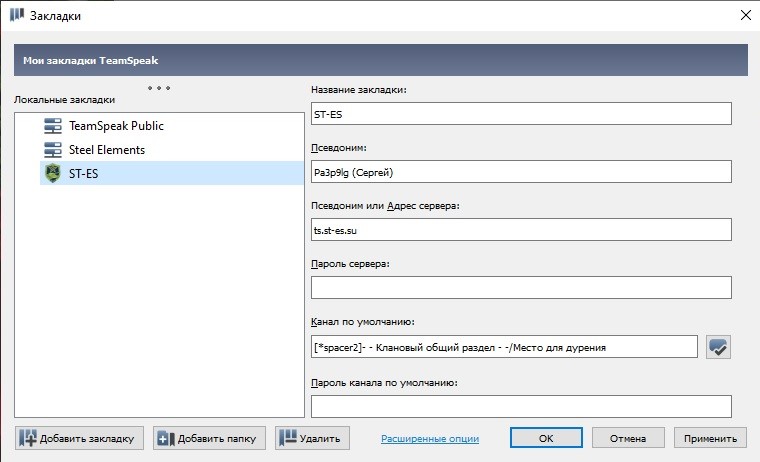
Task: Click the bookmarks icon in the title bar
Action: pos(16,15)
